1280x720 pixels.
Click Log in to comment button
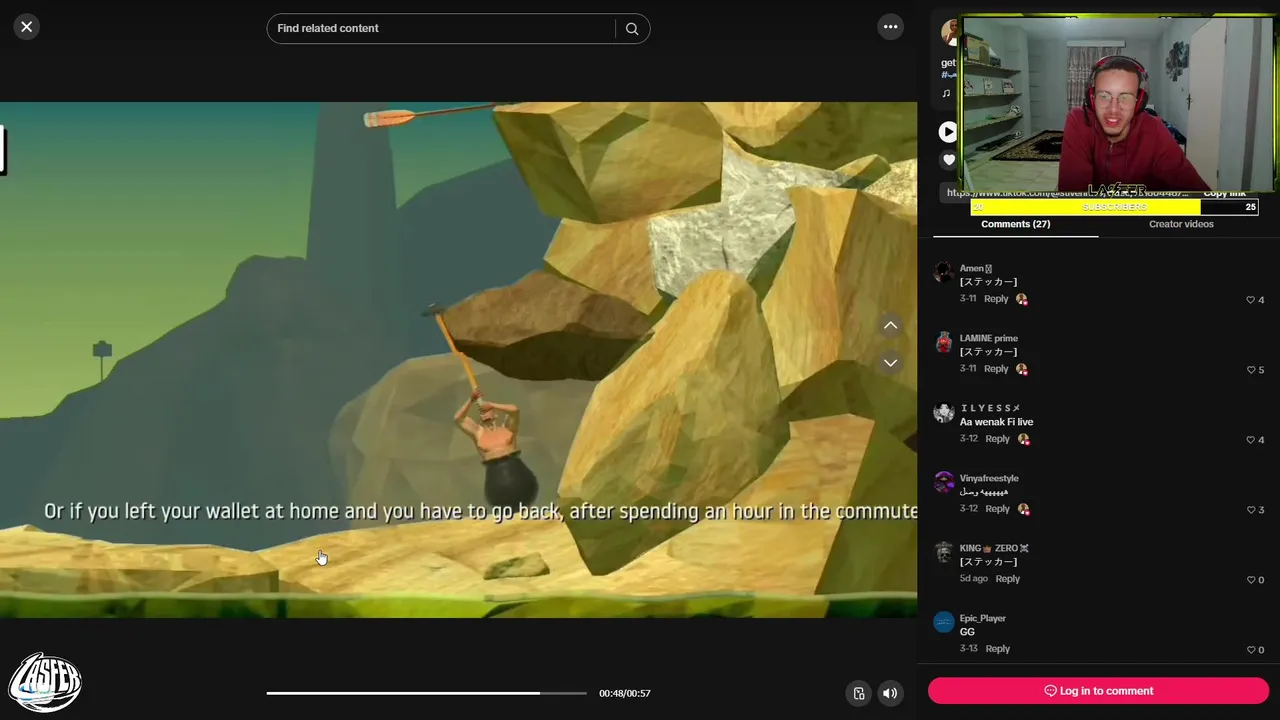point(1098,691)
